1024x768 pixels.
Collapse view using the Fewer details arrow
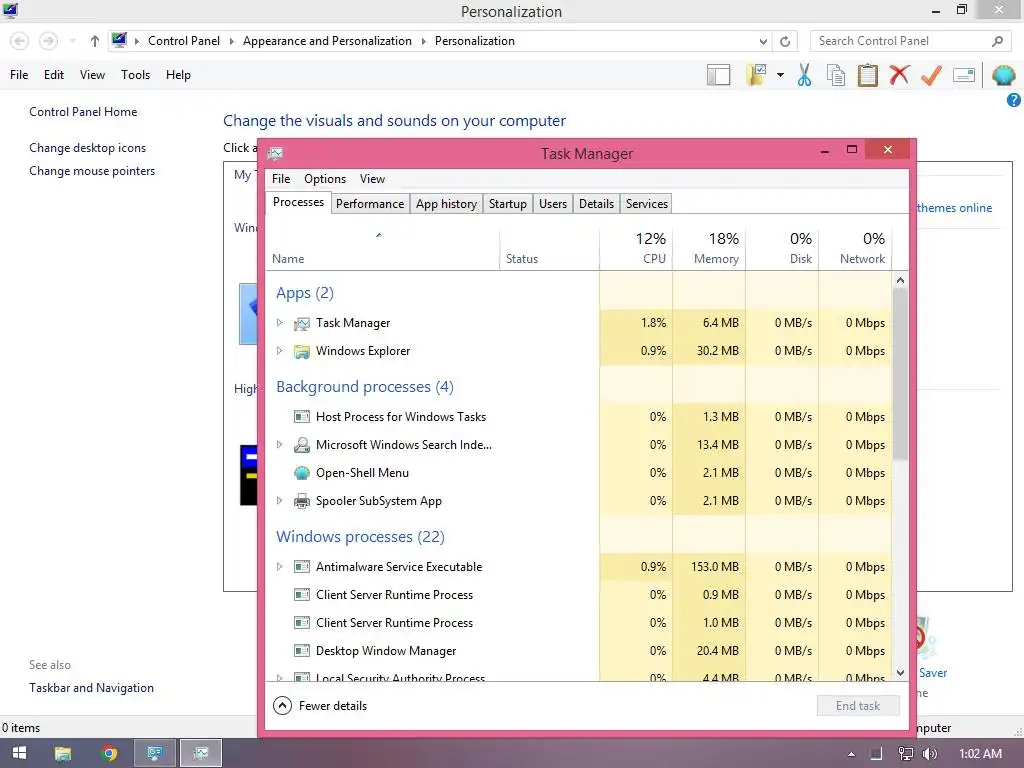(x=282, y=706)
